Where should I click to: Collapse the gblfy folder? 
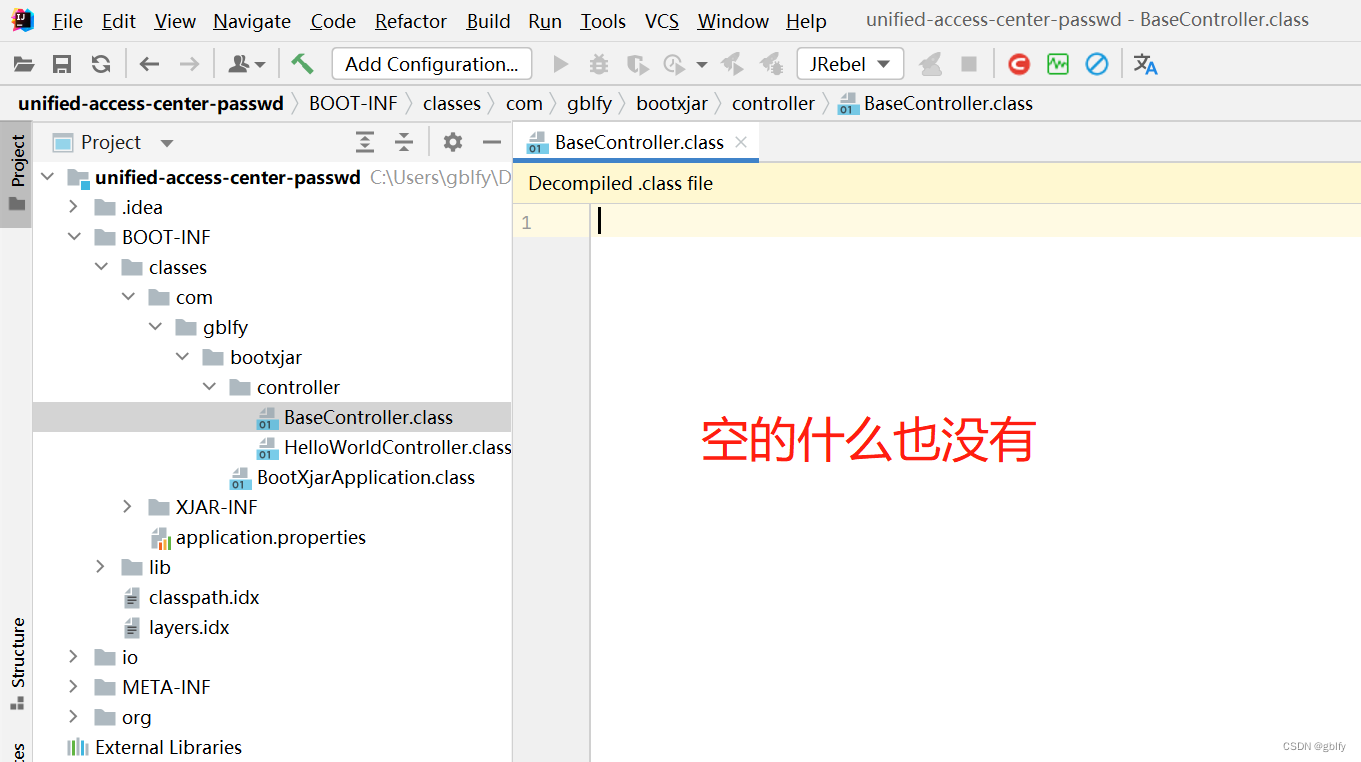[x=154, y=327]
